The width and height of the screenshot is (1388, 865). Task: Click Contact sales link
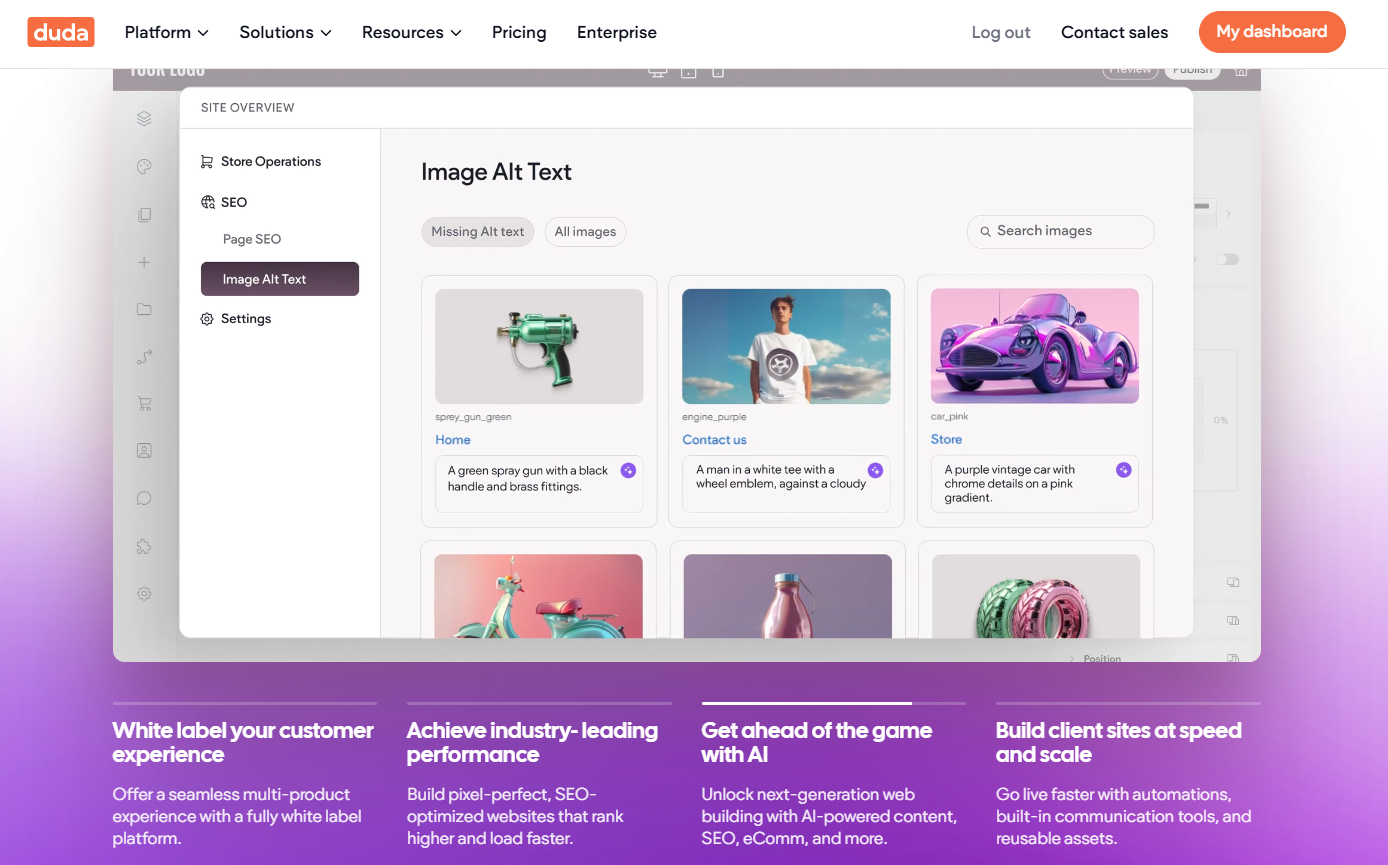[1115, 32]
